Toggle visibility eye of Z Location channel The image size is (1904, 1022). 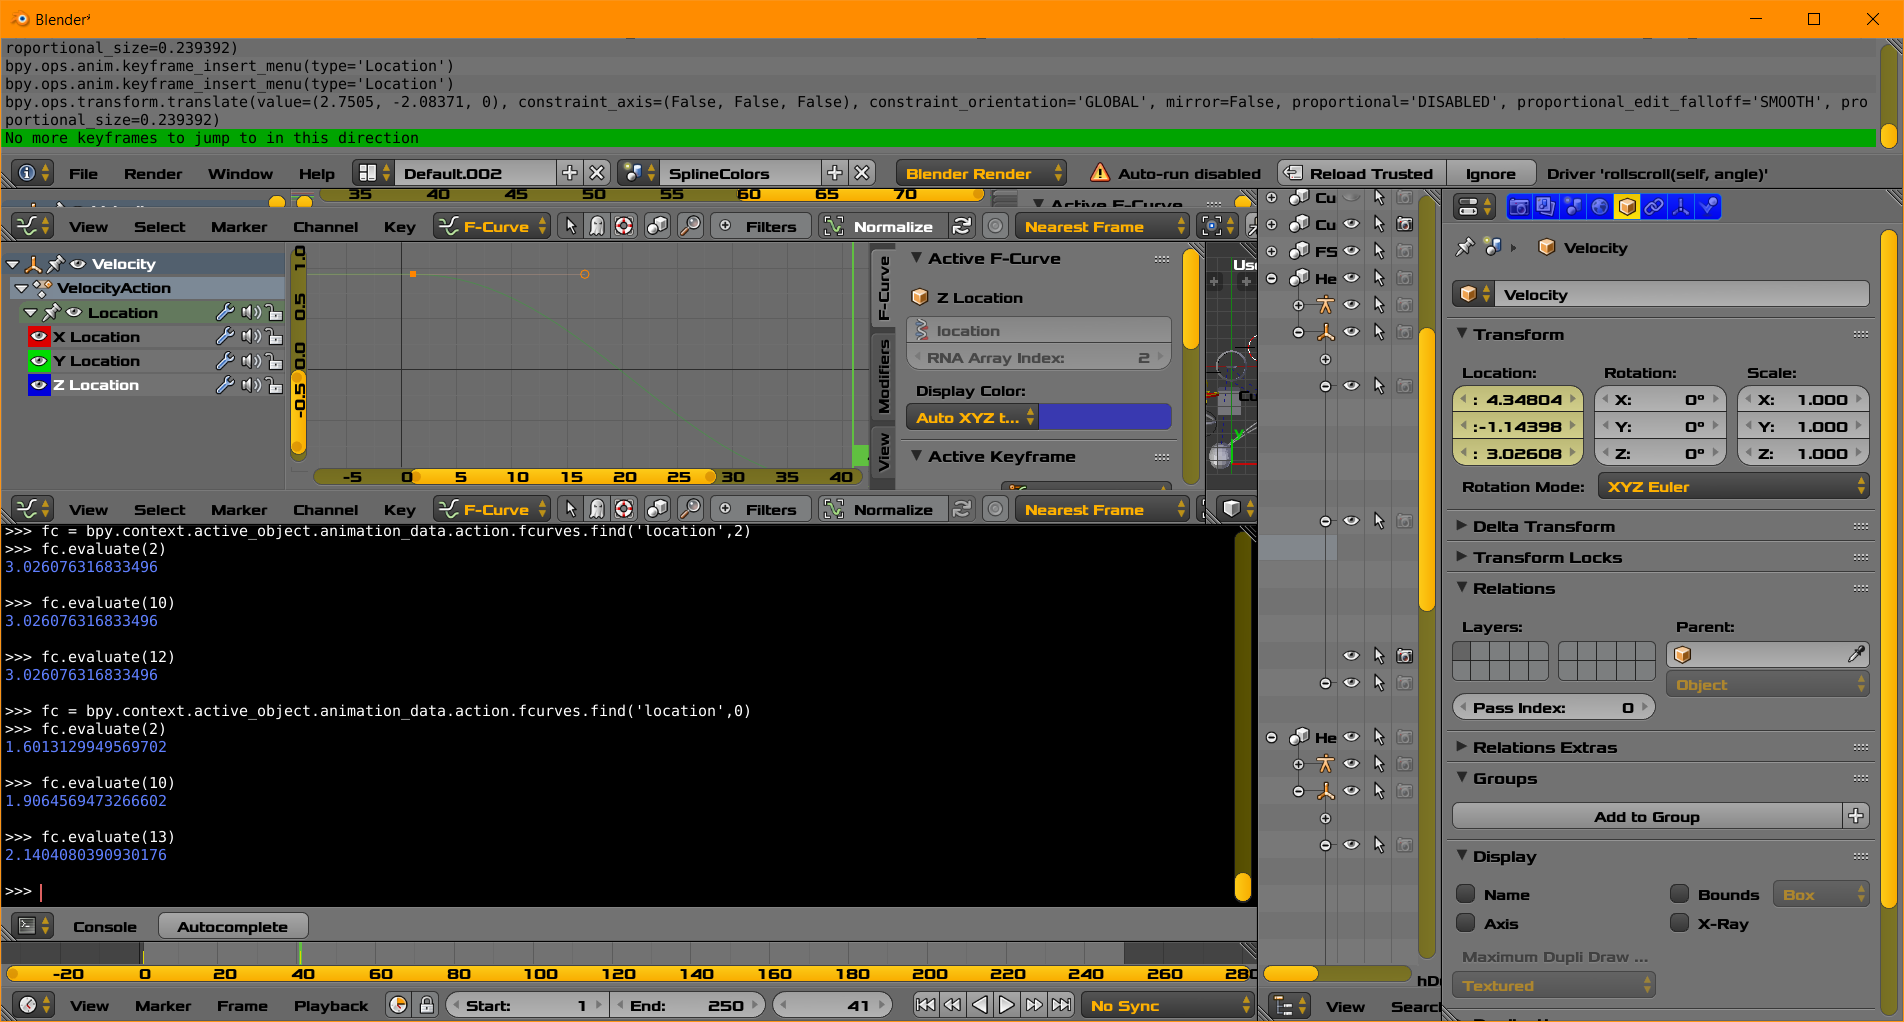click(39, 385)
